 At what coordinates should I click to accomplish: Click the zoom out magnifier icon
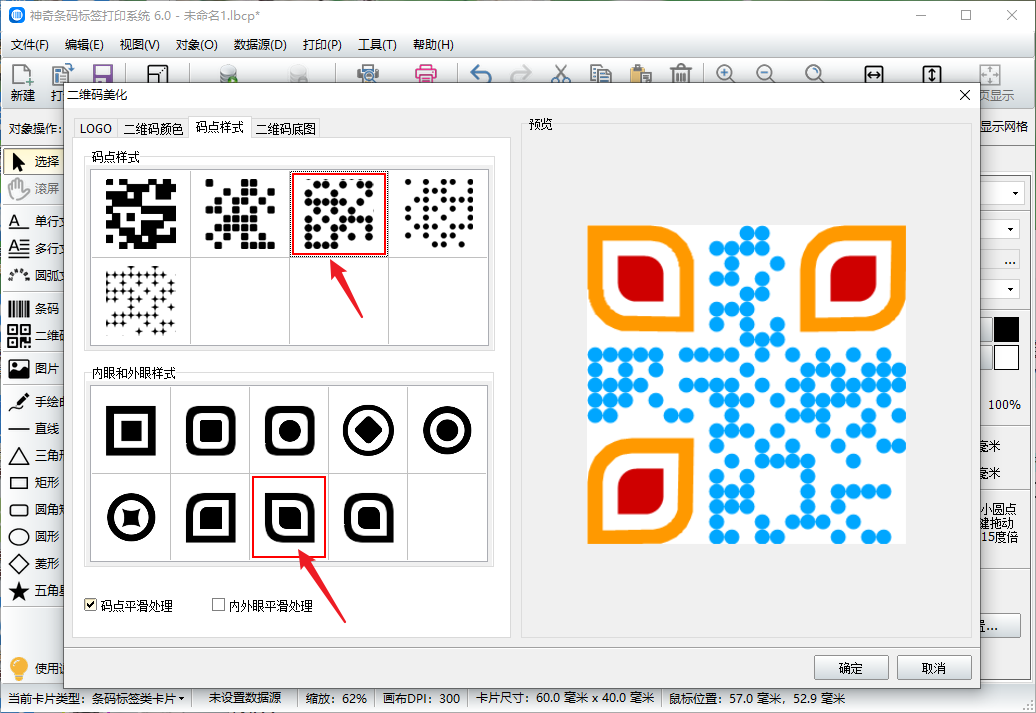[x=765, y=73]
